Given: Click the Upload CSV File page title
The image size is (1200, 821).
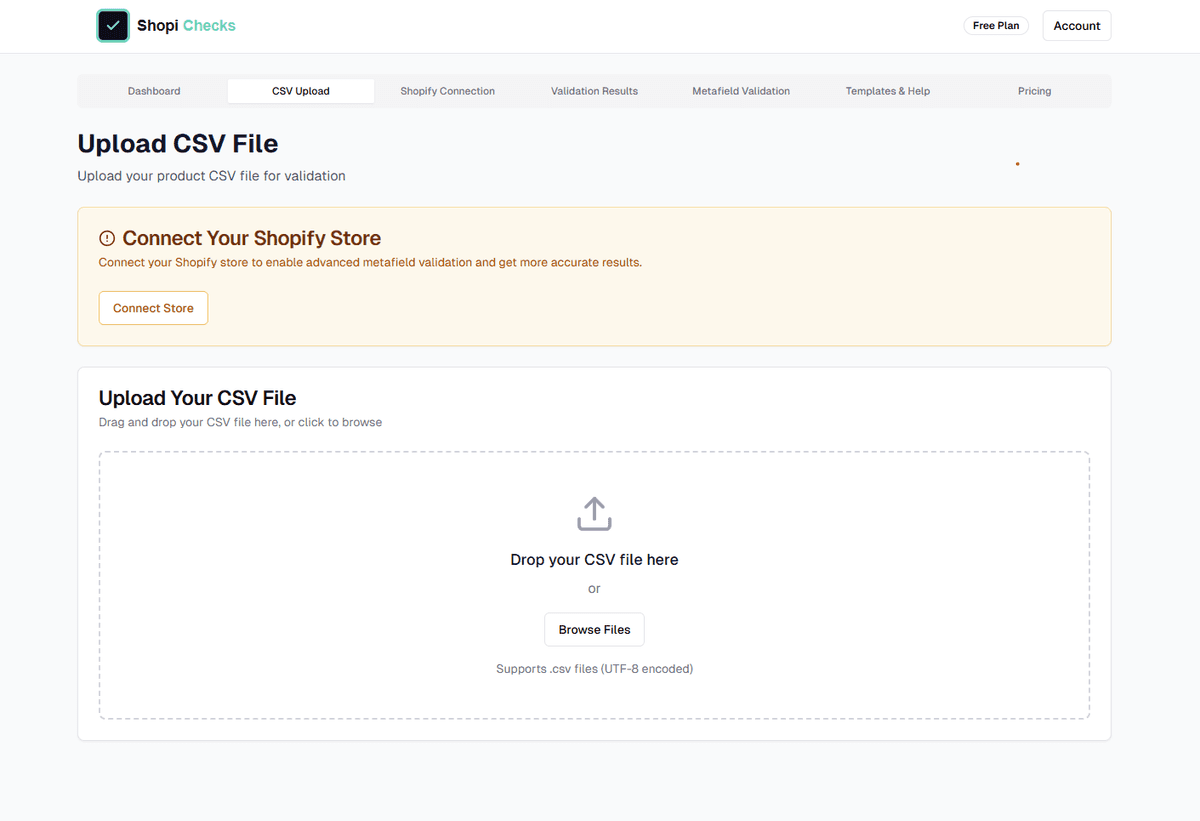Looking at the screenshot, I should [x=177, y=143].
